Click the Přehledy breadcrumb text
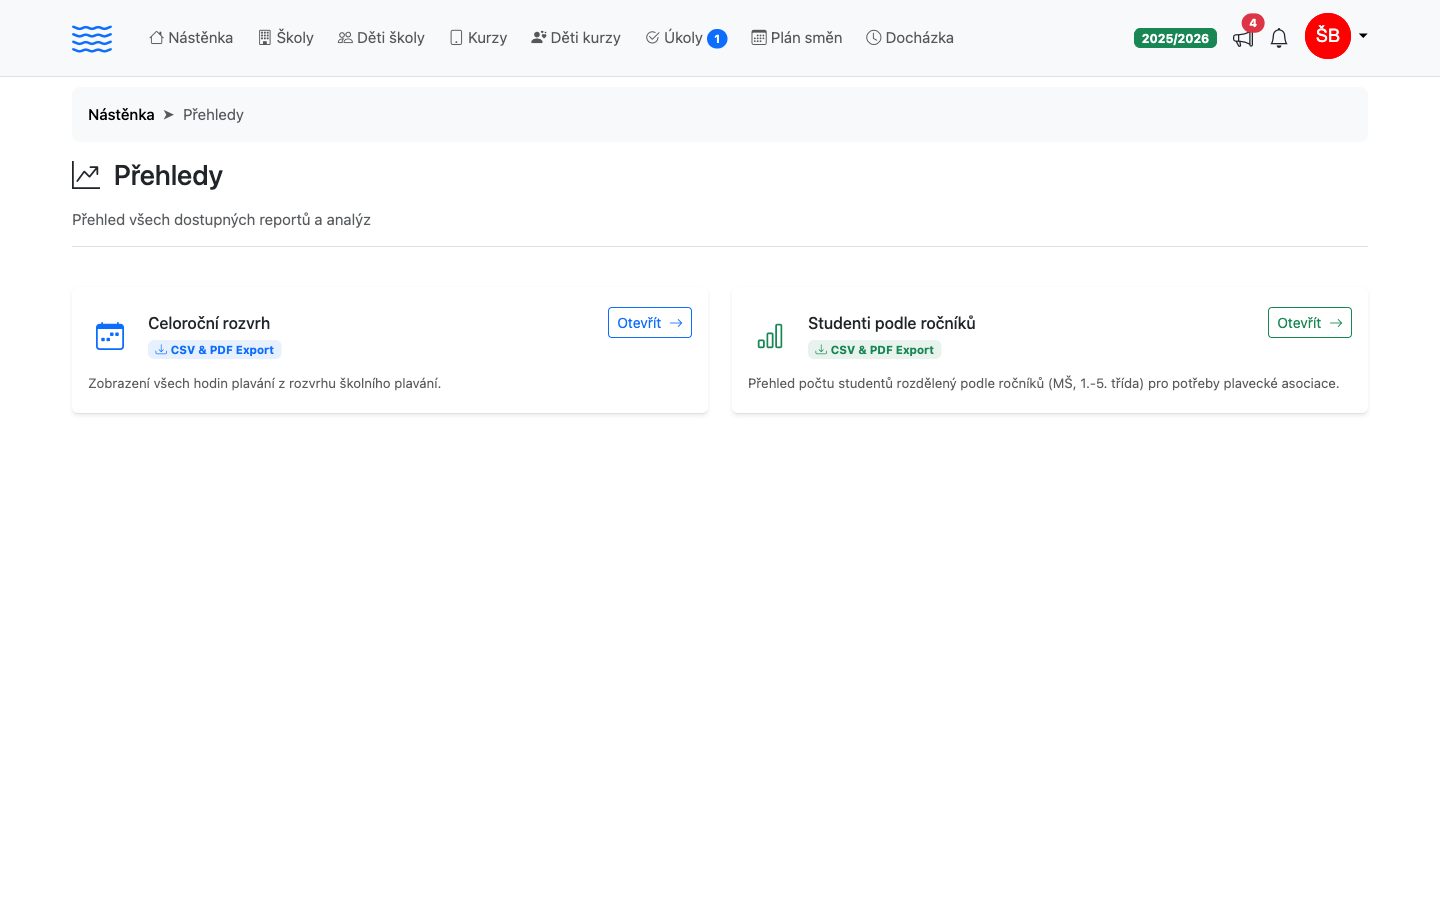The width and height of the screenshot is (1440, 900). pos(213,114)
